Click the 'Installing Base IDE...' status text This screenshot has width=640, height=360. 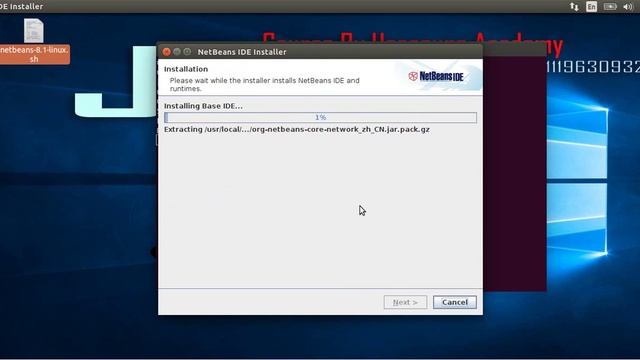[203, 106]
